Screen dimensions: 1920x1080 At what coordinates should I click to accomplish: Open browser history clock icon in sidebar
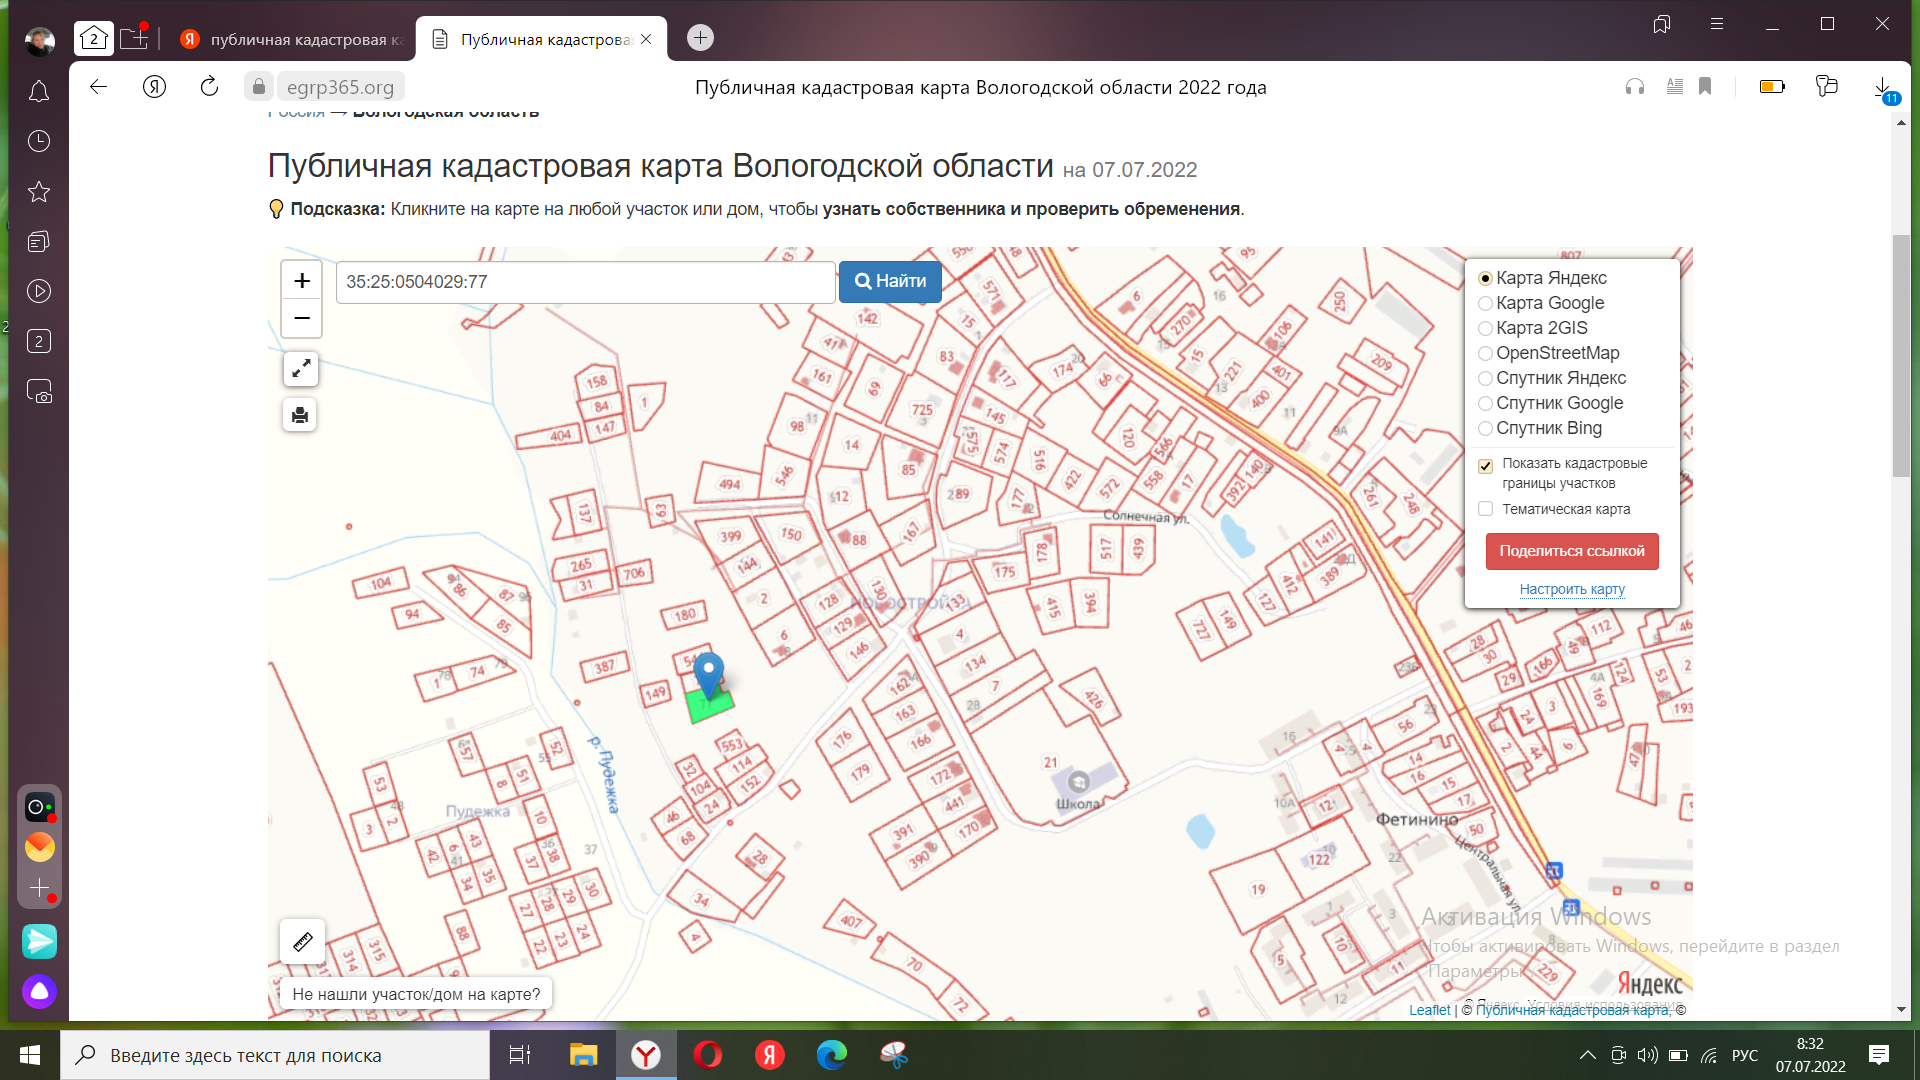pos(39,141)
